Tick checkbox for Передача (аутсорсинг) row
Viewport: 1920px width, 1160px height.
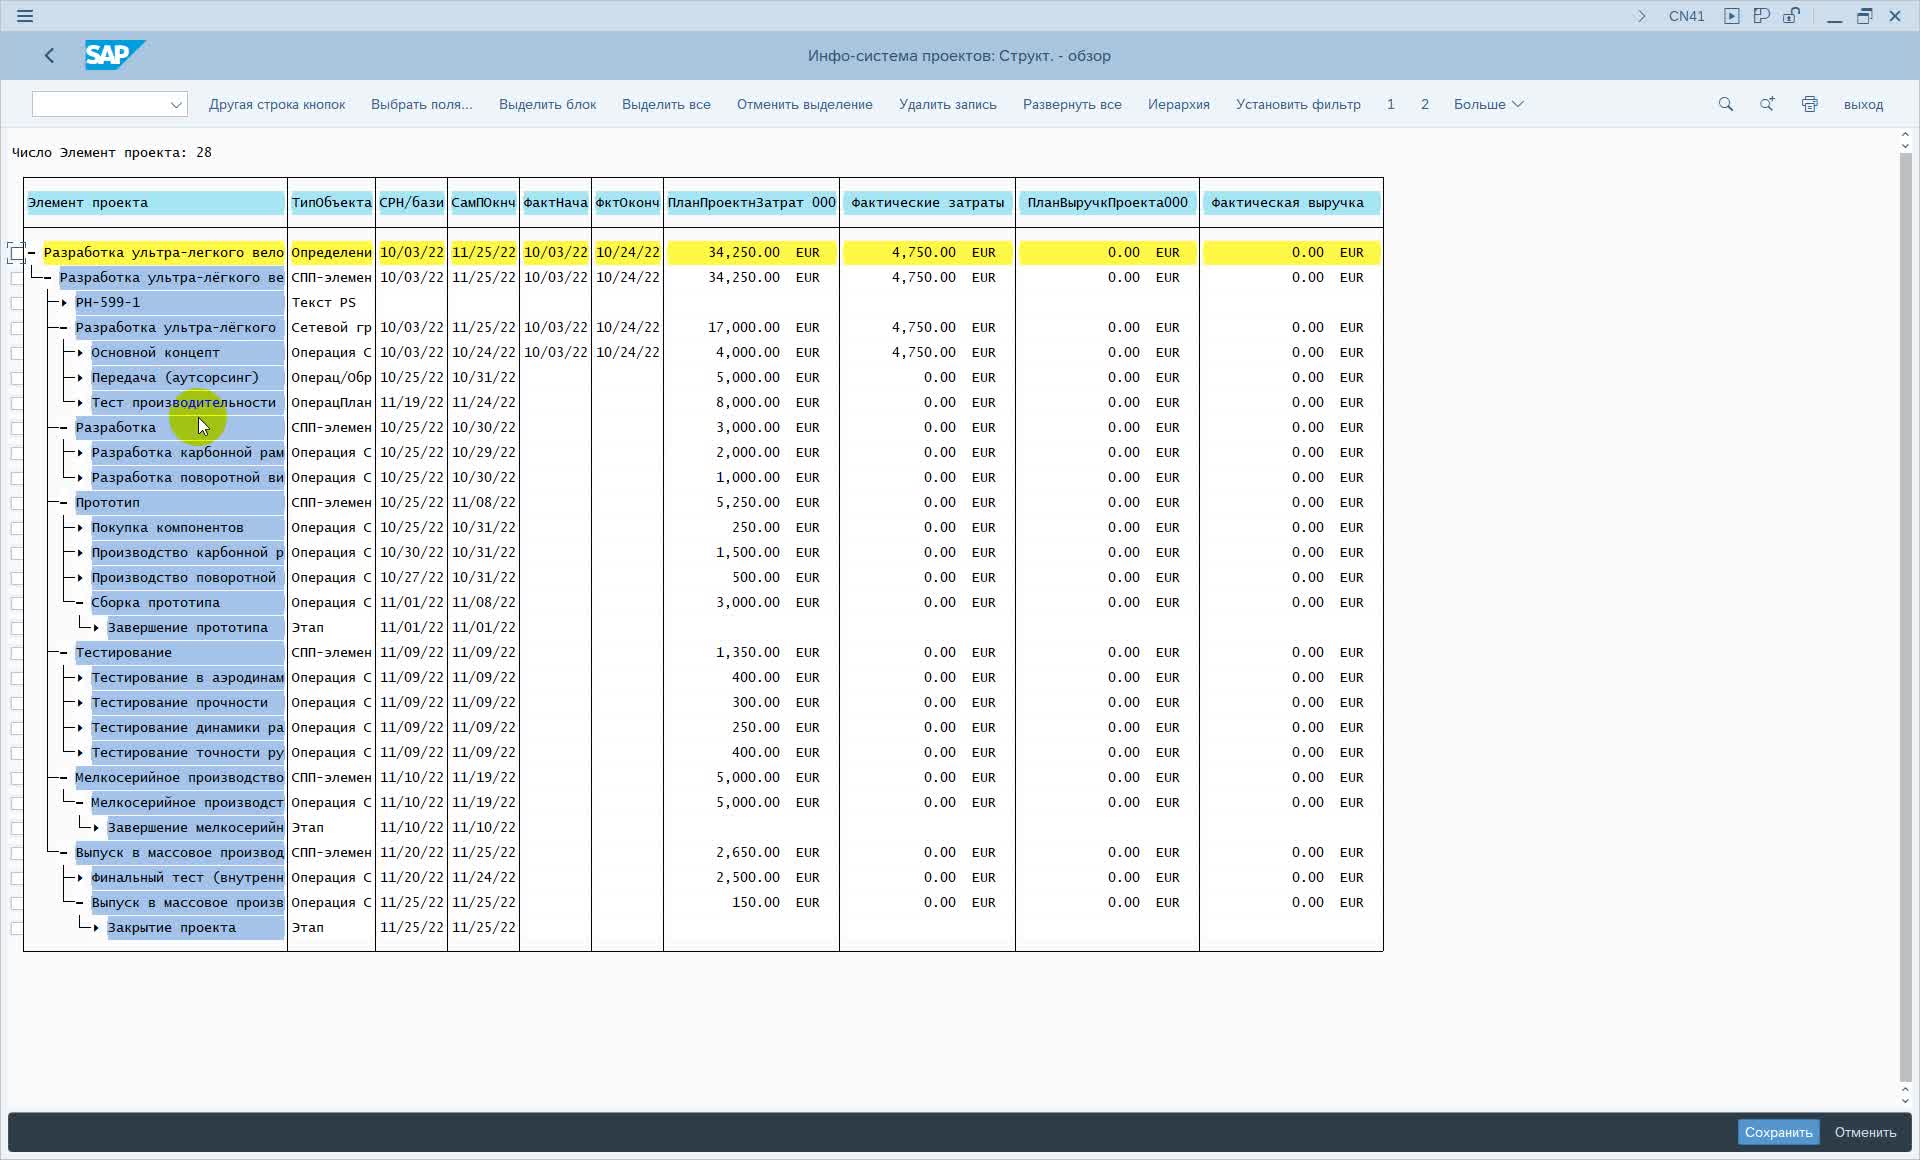pyautogui.click(x=16, y=378)
